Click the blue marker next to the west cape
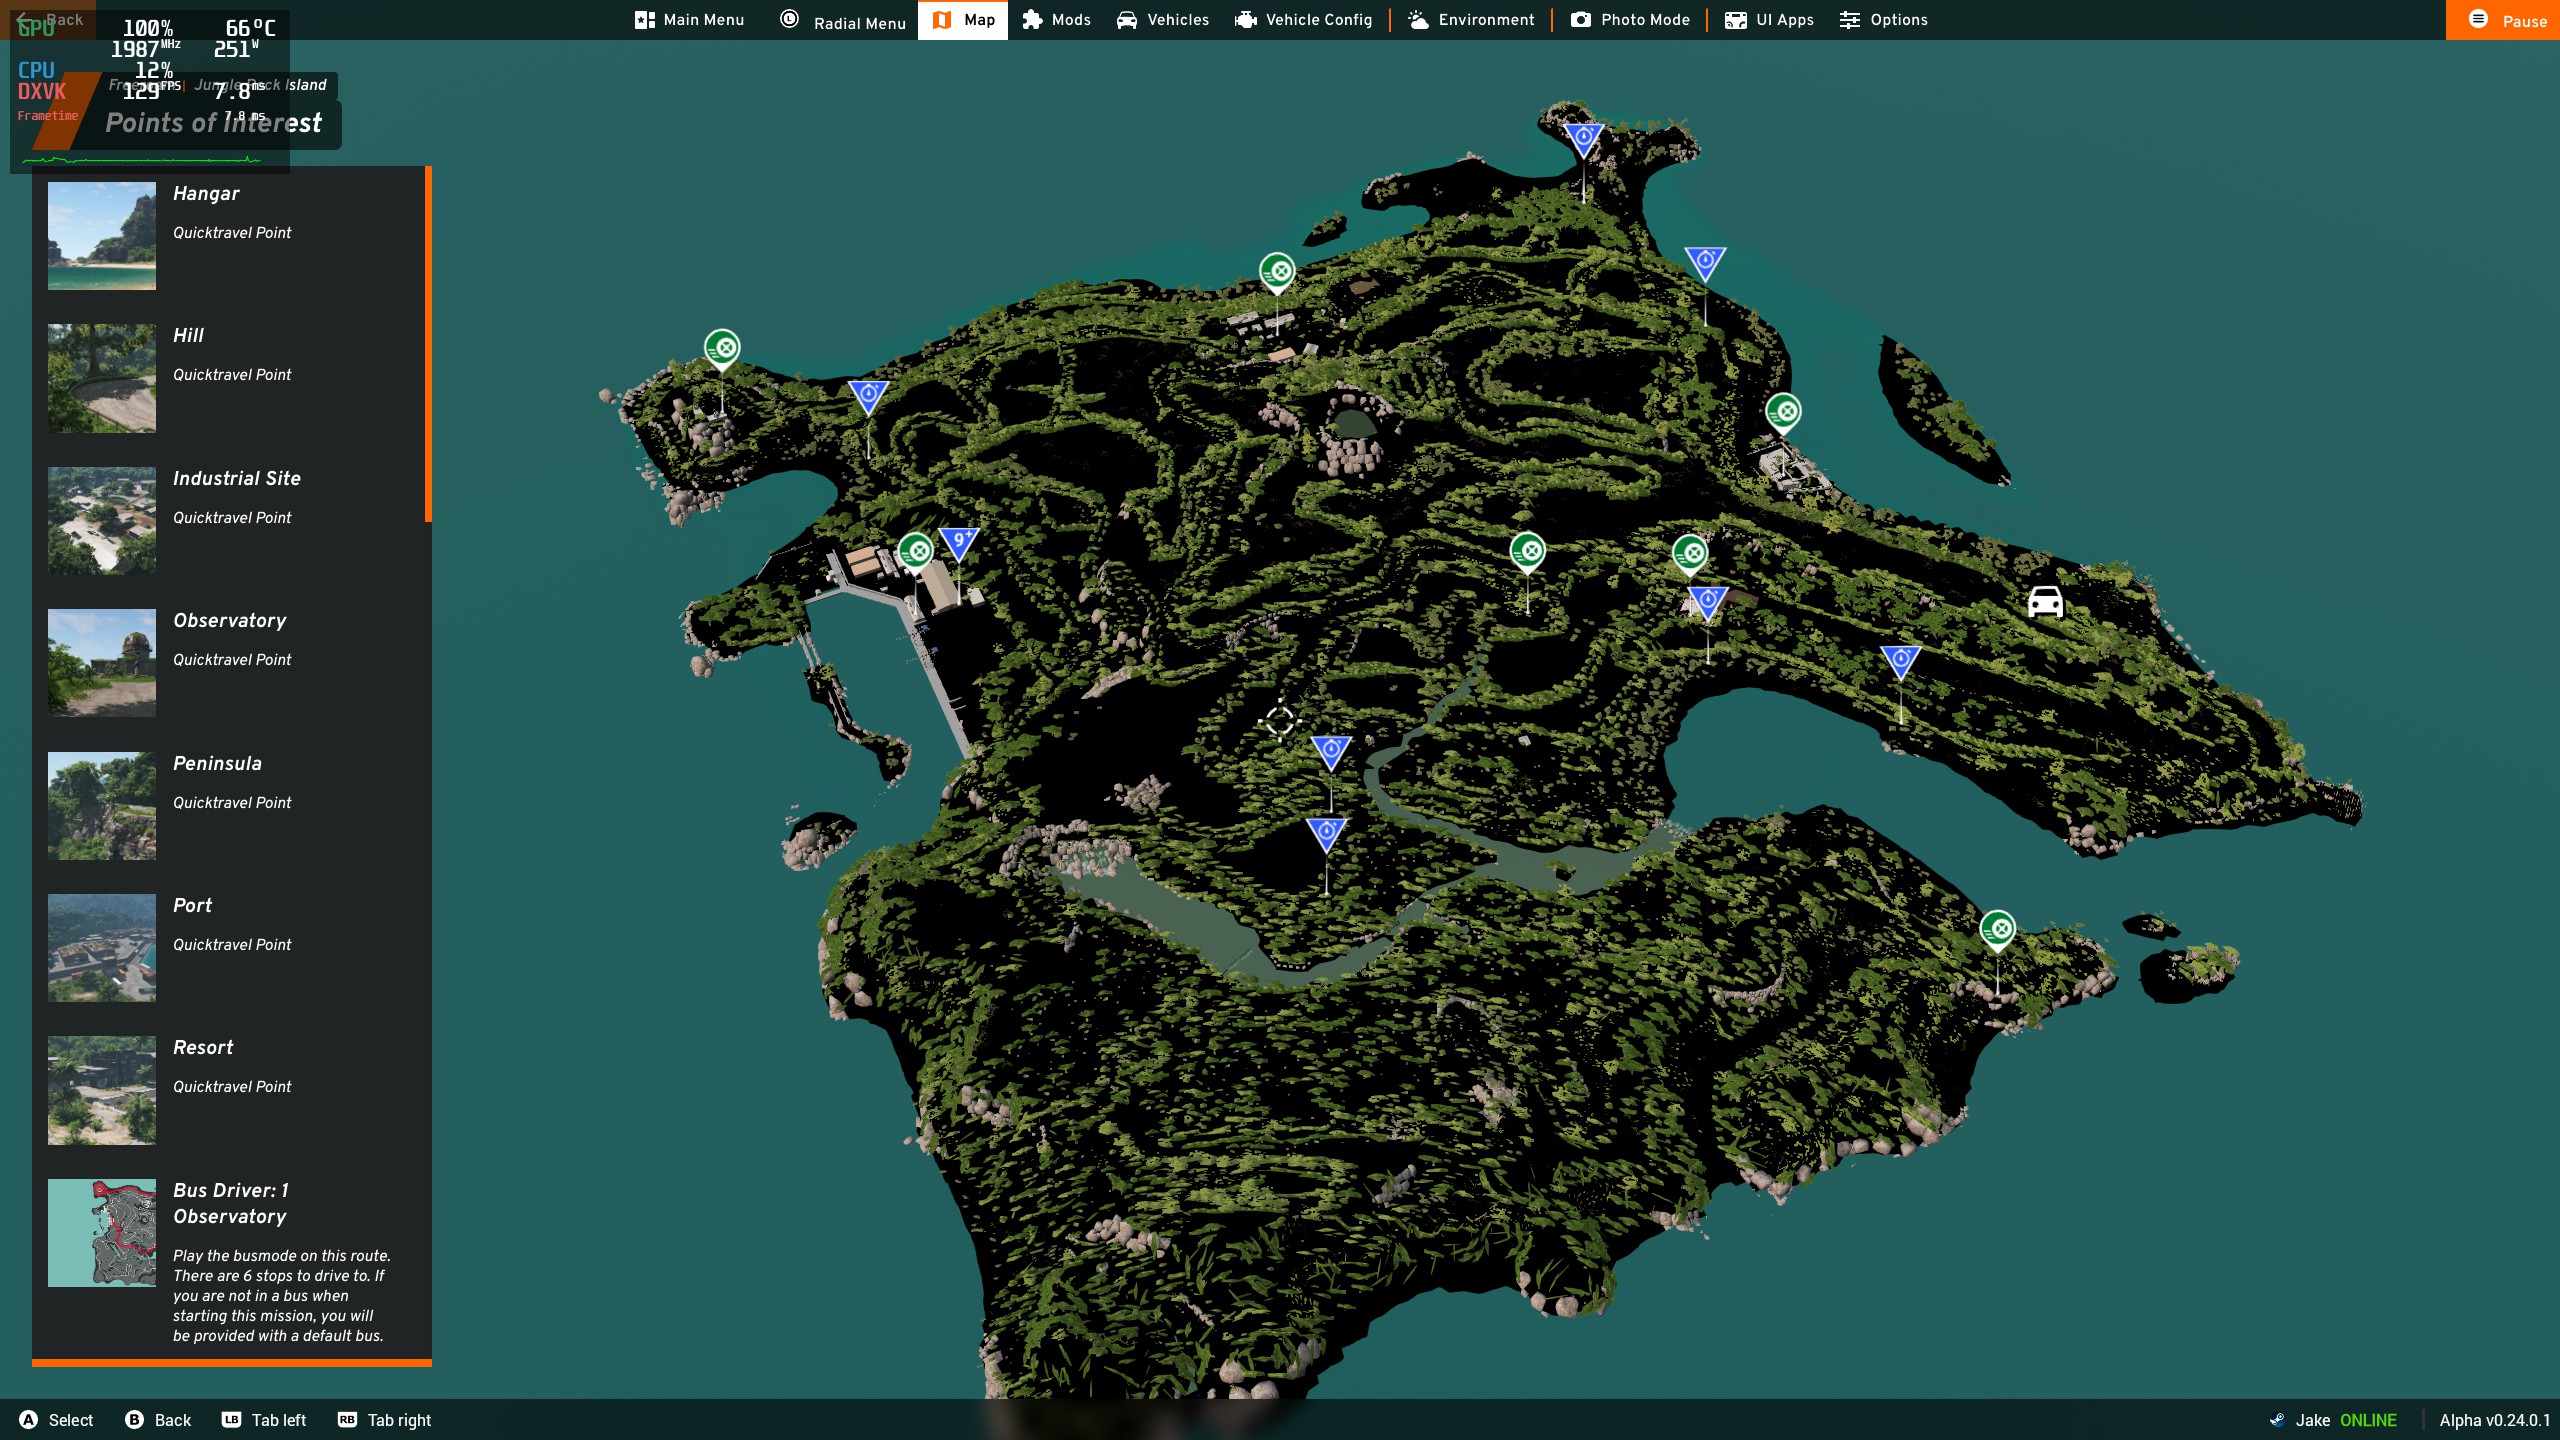Image resolution: width=2560 pixels, height=1440 pixels. 868,398
